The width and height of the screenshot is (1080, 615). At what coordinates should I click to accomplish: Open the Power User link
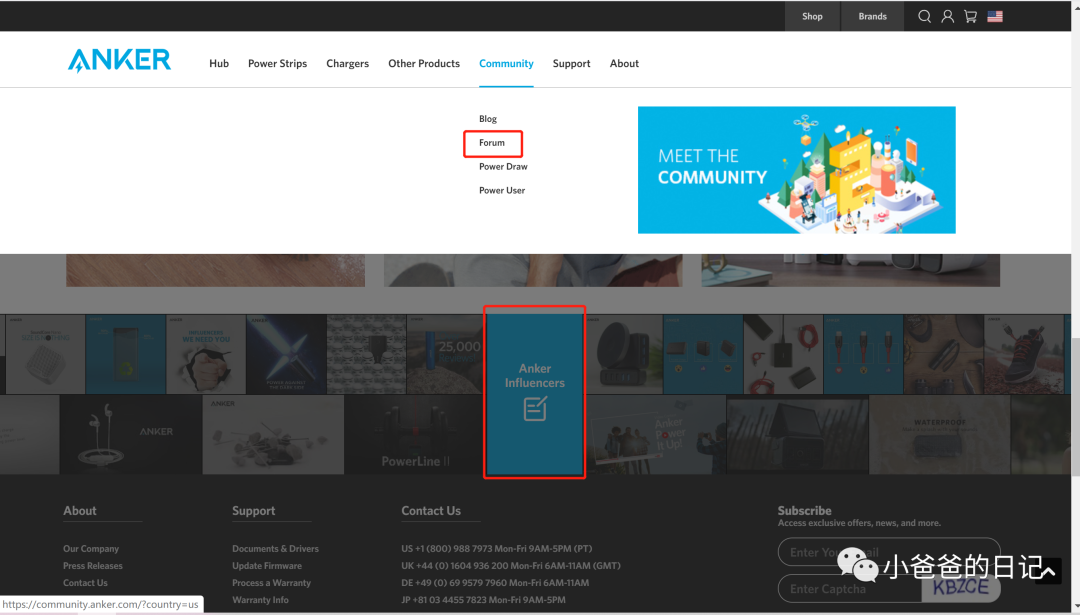(502, 190)
